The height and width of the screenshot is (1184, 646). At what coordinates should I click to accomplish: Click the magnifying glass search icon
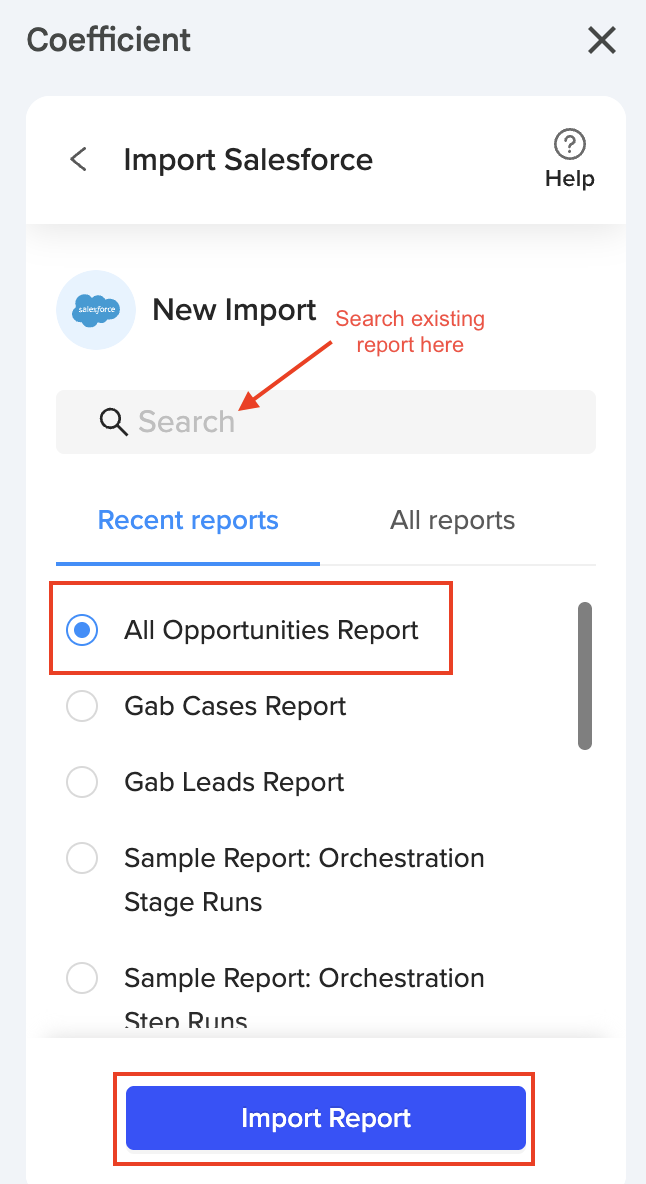[114, 422]
